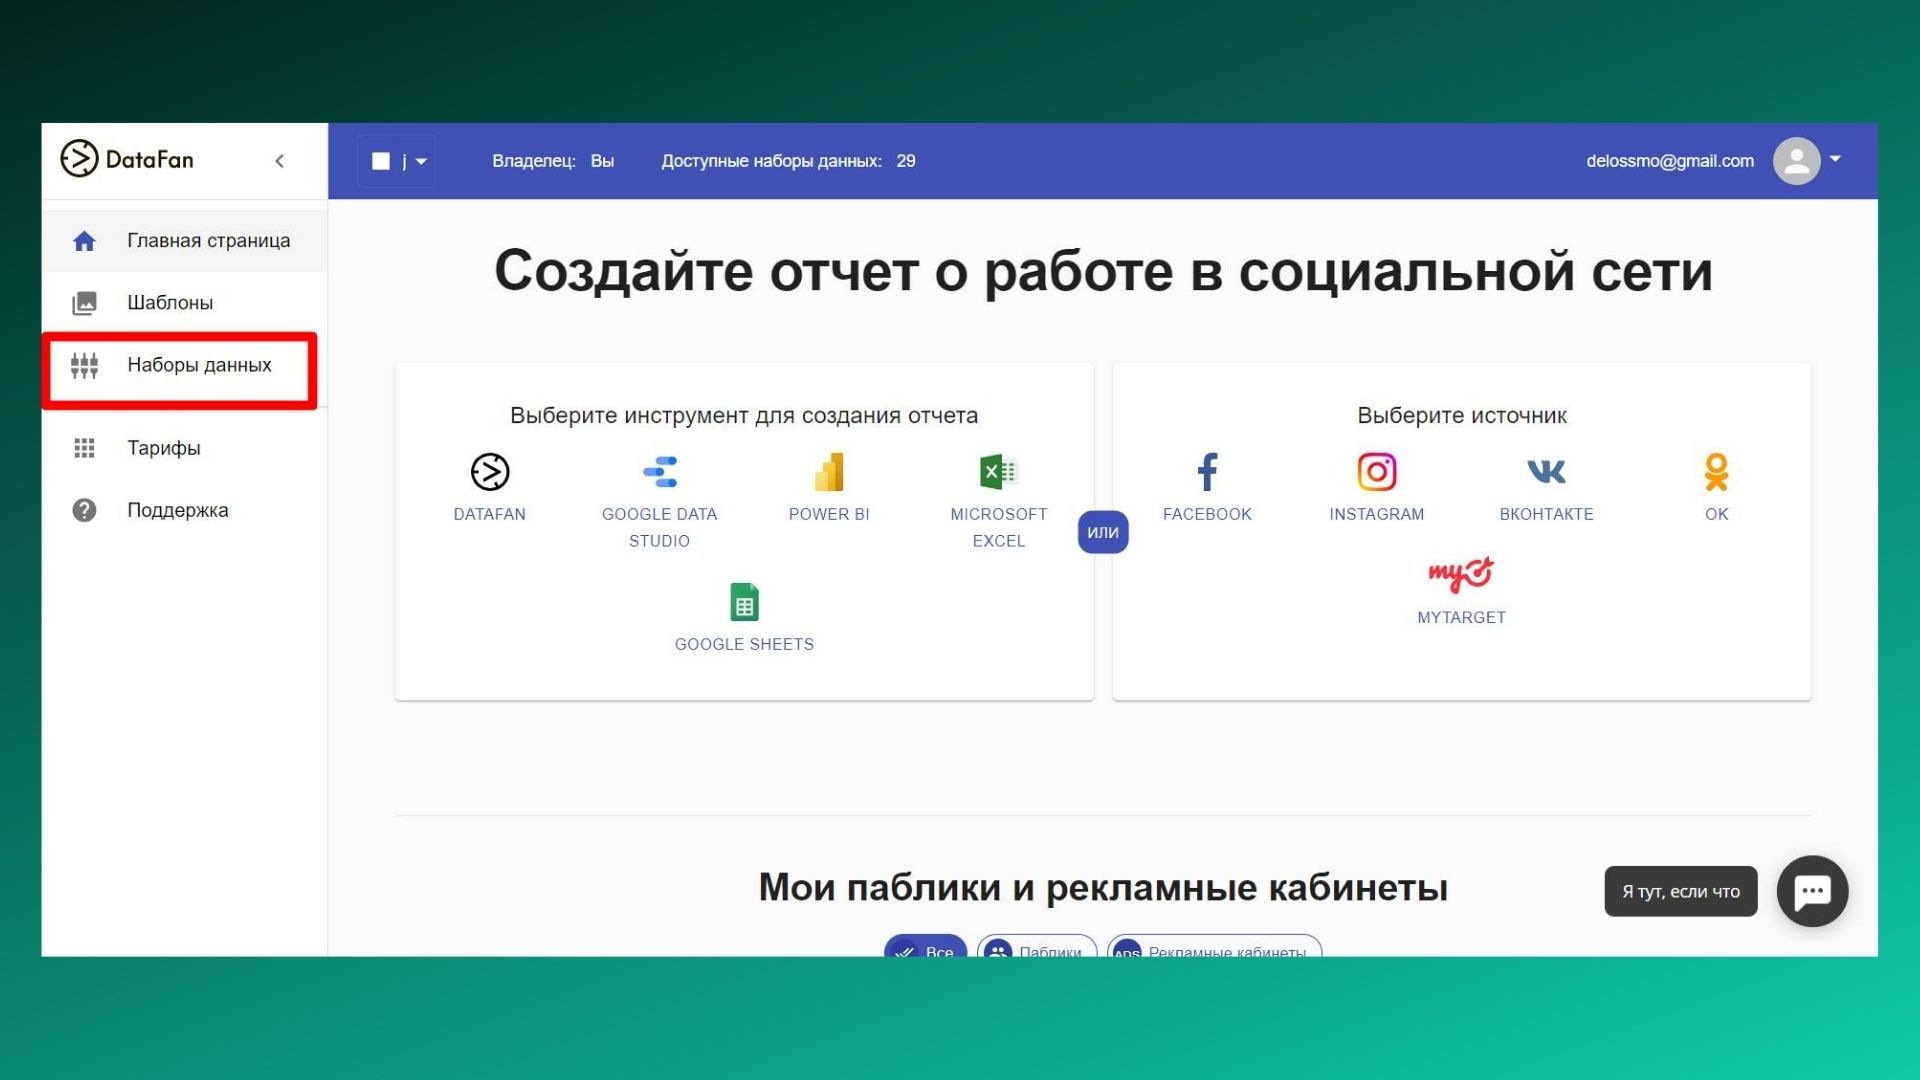The width and height of the screenshot is (1920, 1080).
Task: Open the Поддержка menu item
Action: coord(184,510)
